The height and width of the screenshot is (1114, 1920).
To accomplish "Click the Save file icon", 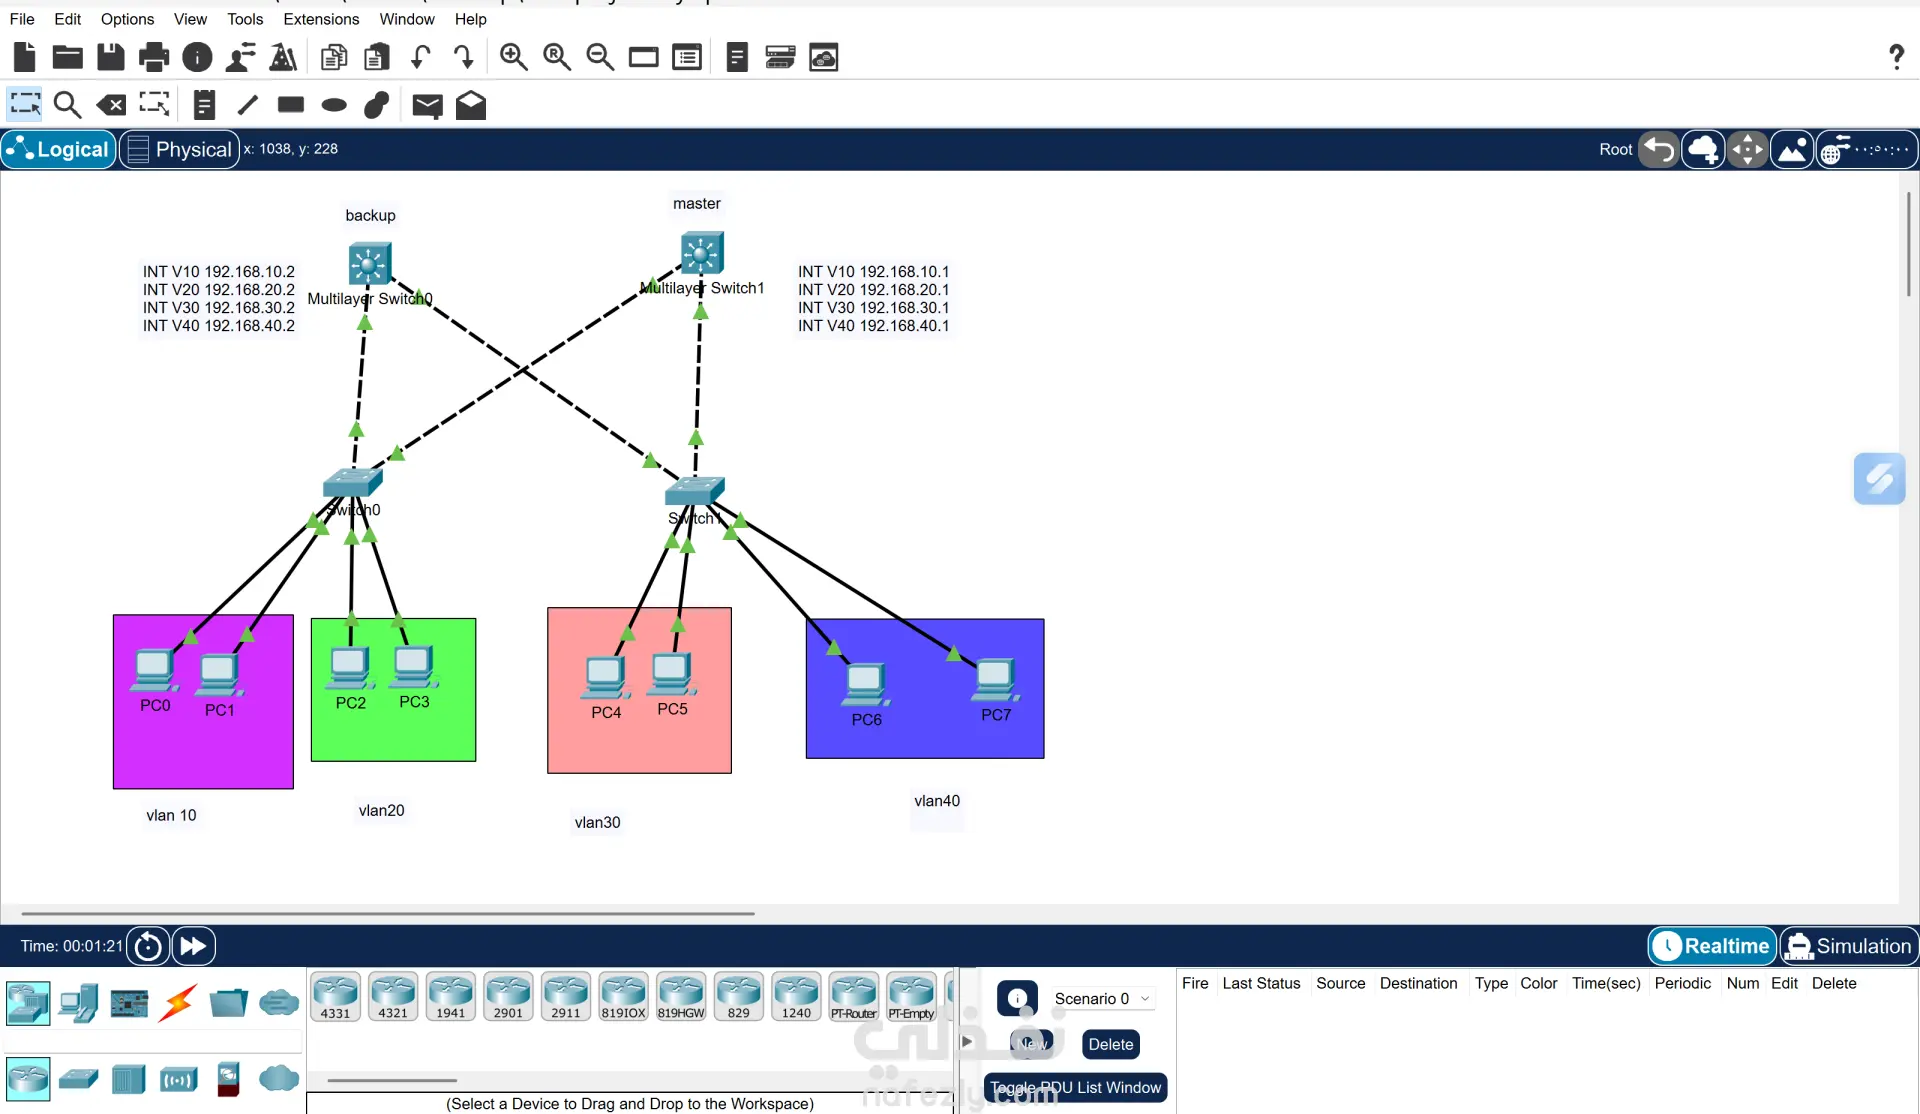I will click(x=111, y=57).
